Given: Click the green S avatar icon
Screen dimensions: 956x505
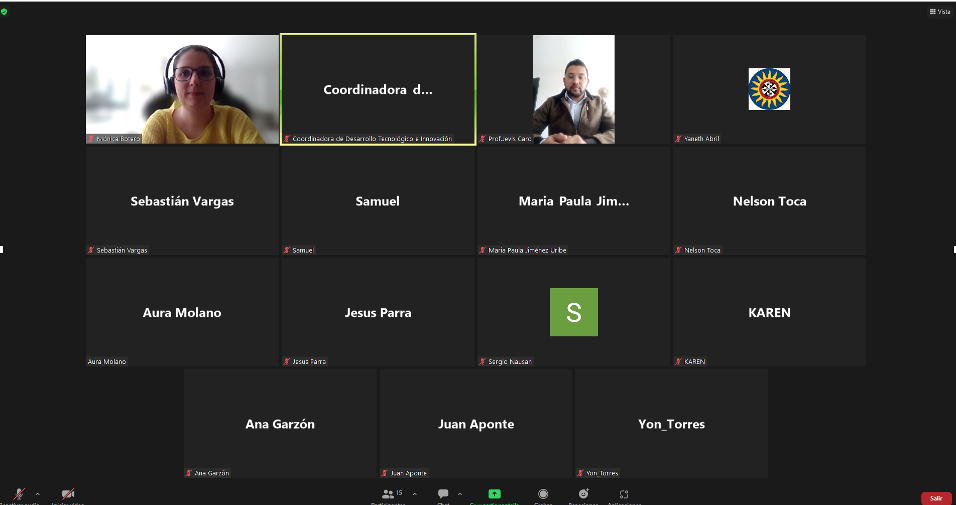Looking at the screenshot, I should coord(574,312).
